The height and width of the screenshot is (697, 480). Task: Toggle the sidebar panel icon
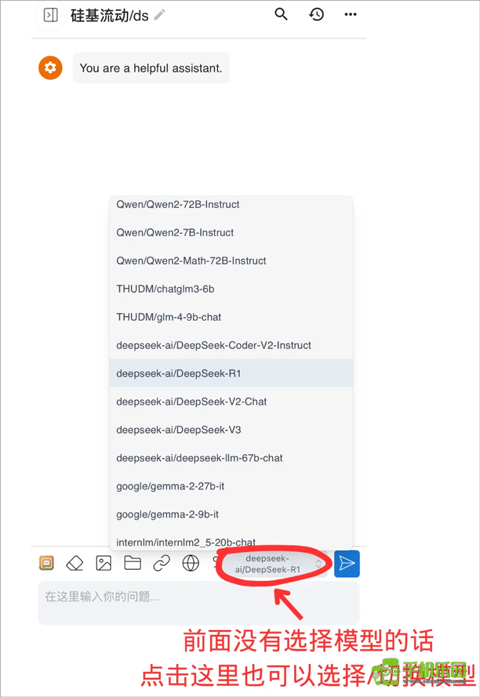(51, 15)
